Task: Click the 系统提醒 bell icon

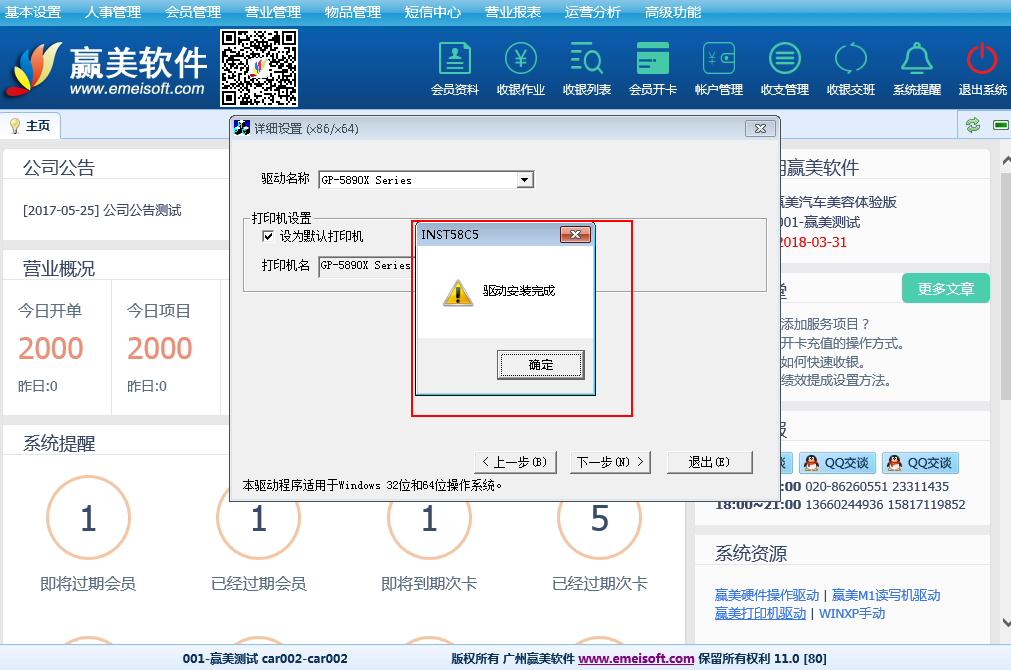Action: pyautogui.click(x=916, y=60)
